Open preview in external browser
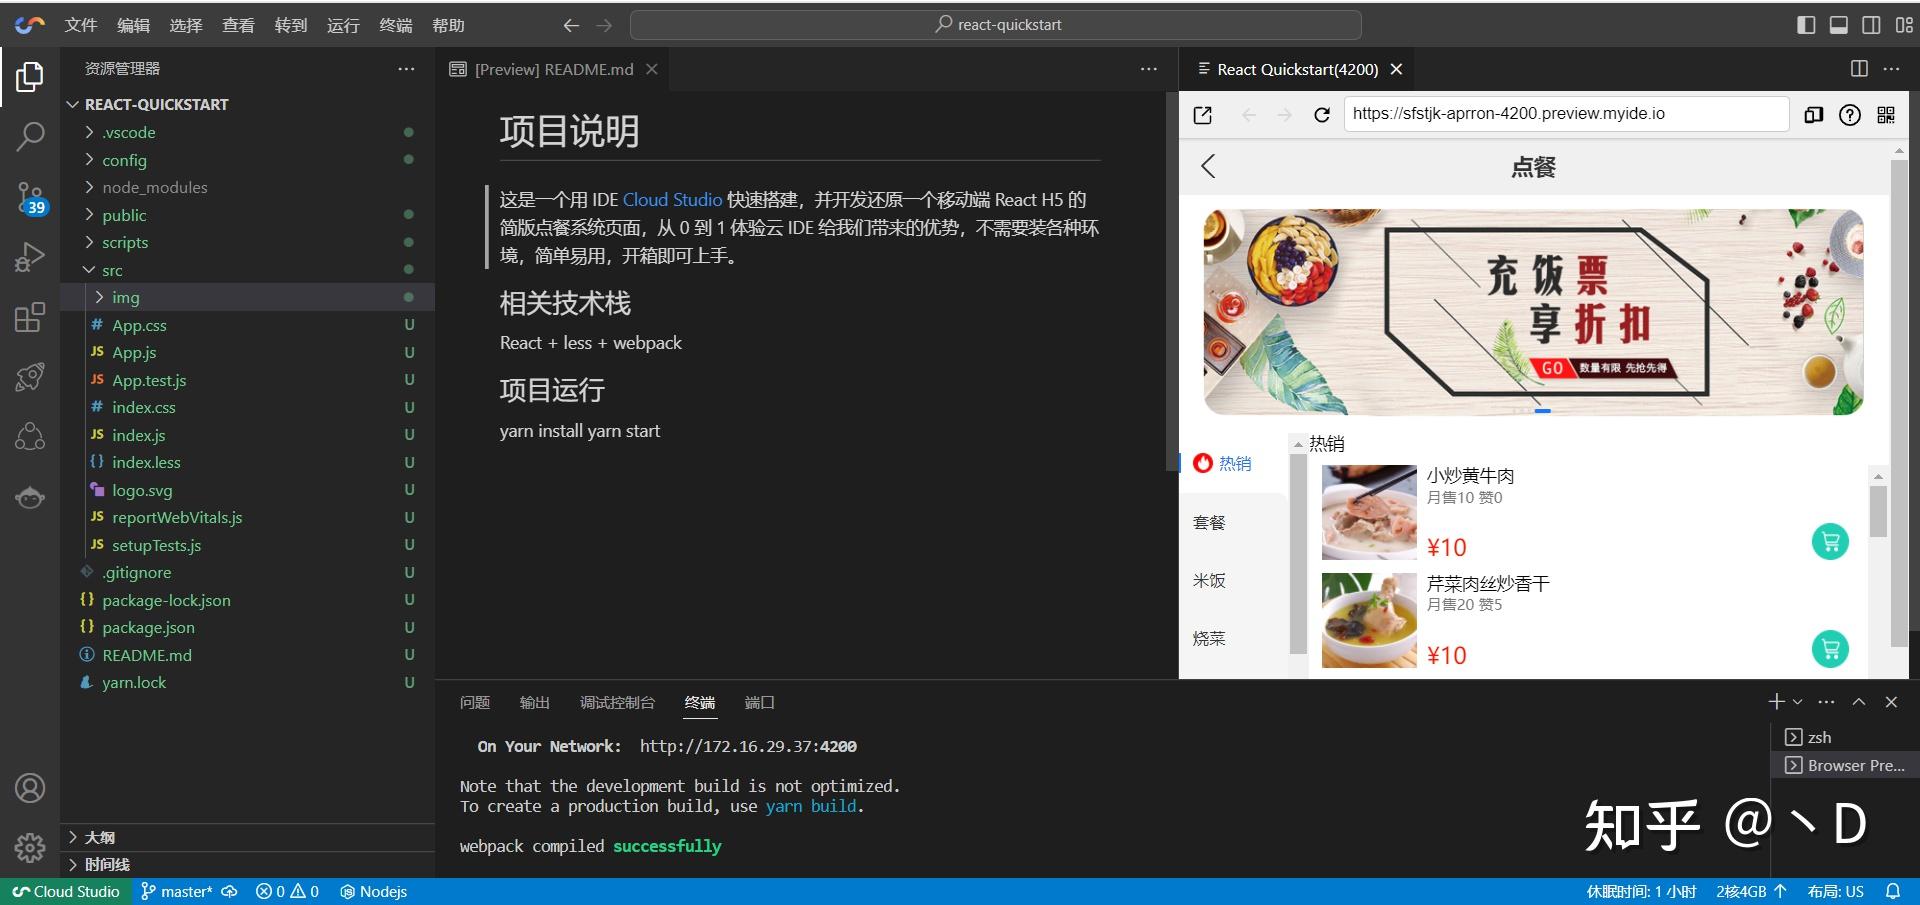The width and height of the screenshot is (1920, 905). (x=1202, y=114)
